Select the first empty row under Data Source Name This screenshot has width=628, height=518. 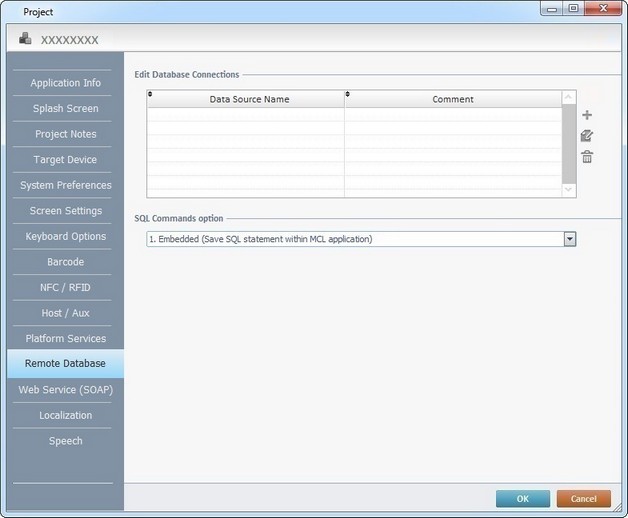[x=246, y=115]
